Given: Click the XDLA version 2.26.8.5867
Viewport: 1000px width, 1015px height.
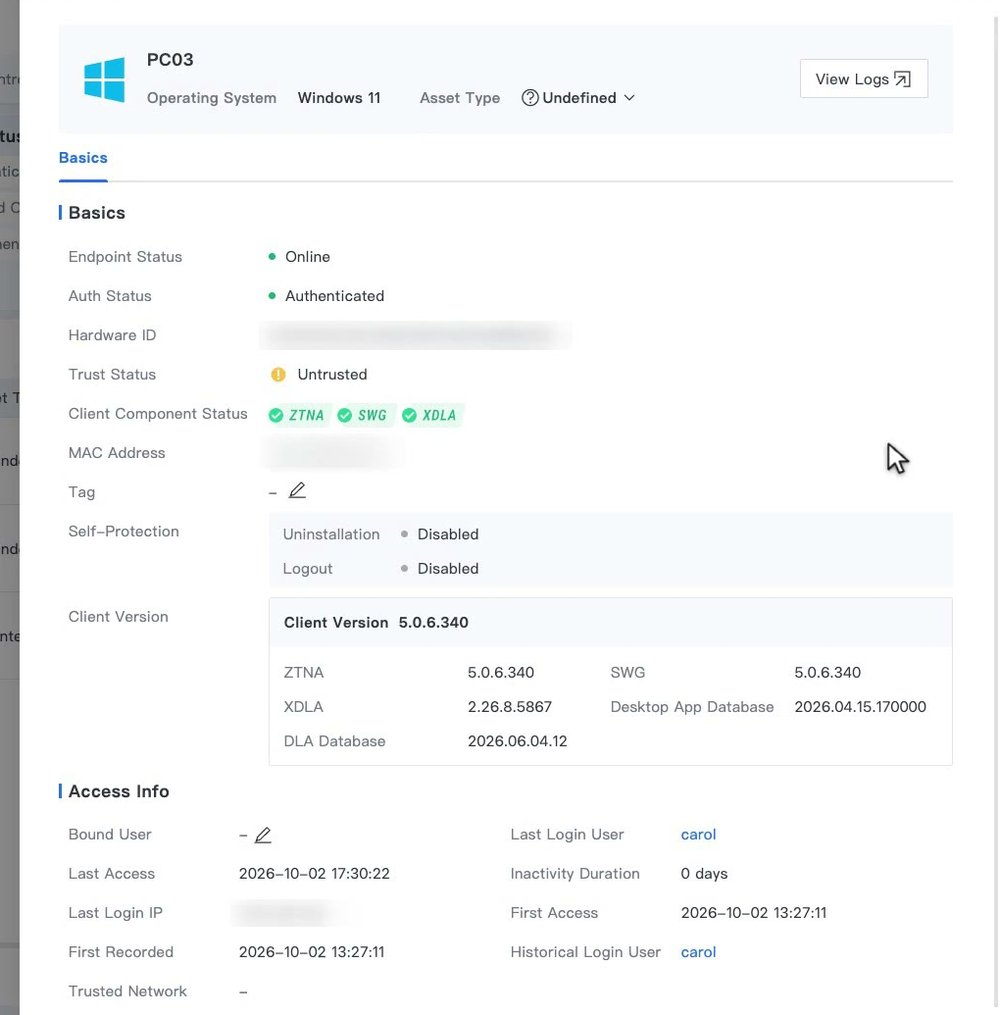Looking at the screenshot, I should tap(510, 707).
